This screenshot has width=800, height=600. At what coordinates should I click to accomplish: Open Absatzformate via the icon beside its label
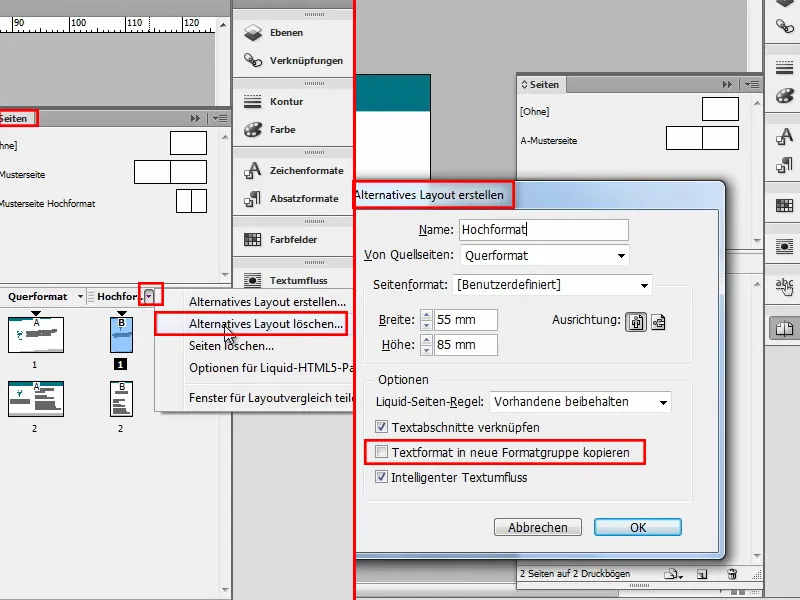click(253, 198)
